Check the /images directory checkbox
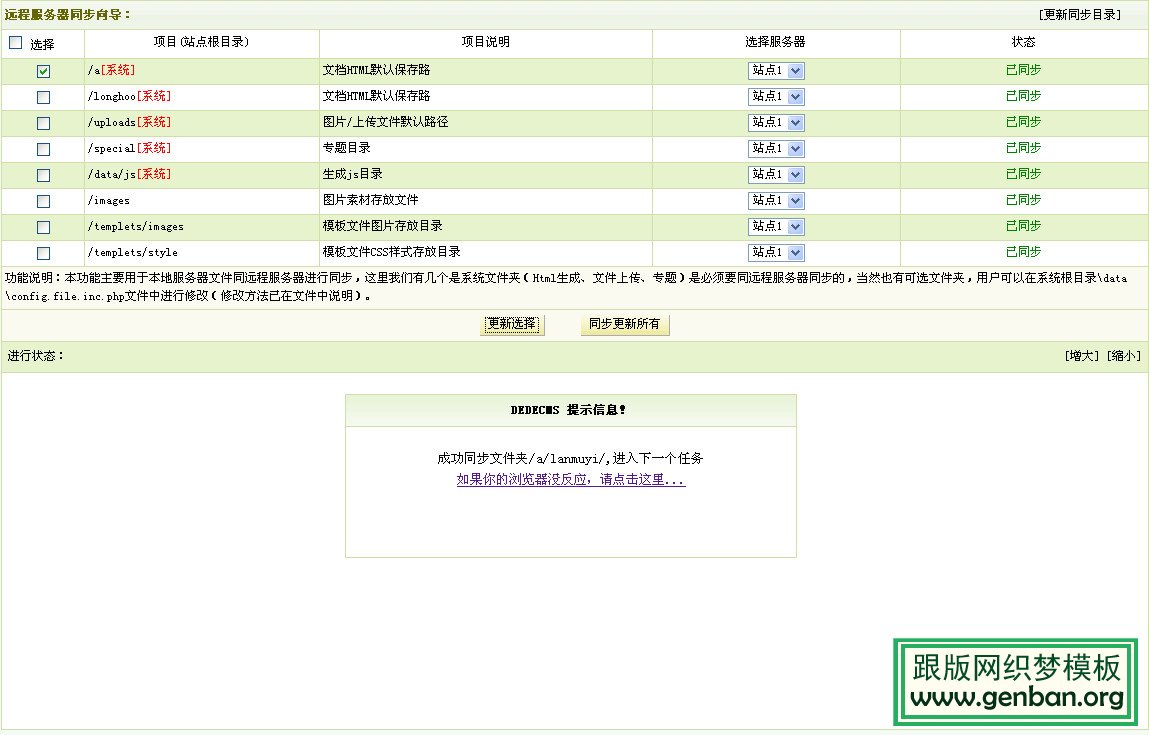 coord(43,201)
